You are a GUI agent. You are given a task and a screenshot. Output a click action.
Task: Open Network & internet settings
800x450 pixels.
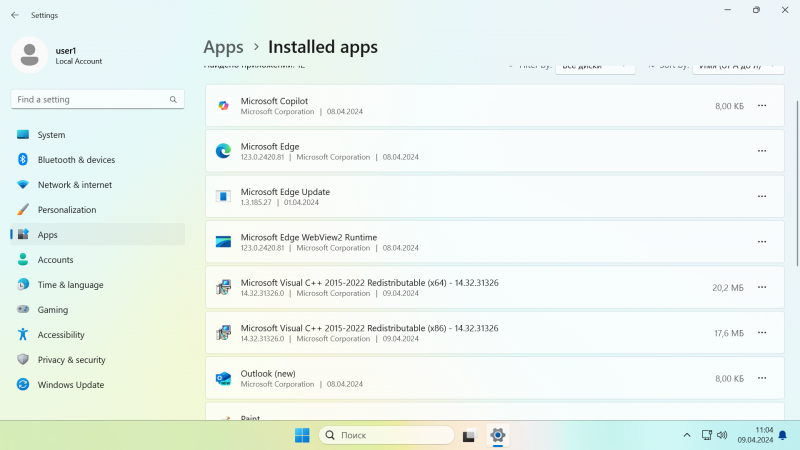click(97, 185)
